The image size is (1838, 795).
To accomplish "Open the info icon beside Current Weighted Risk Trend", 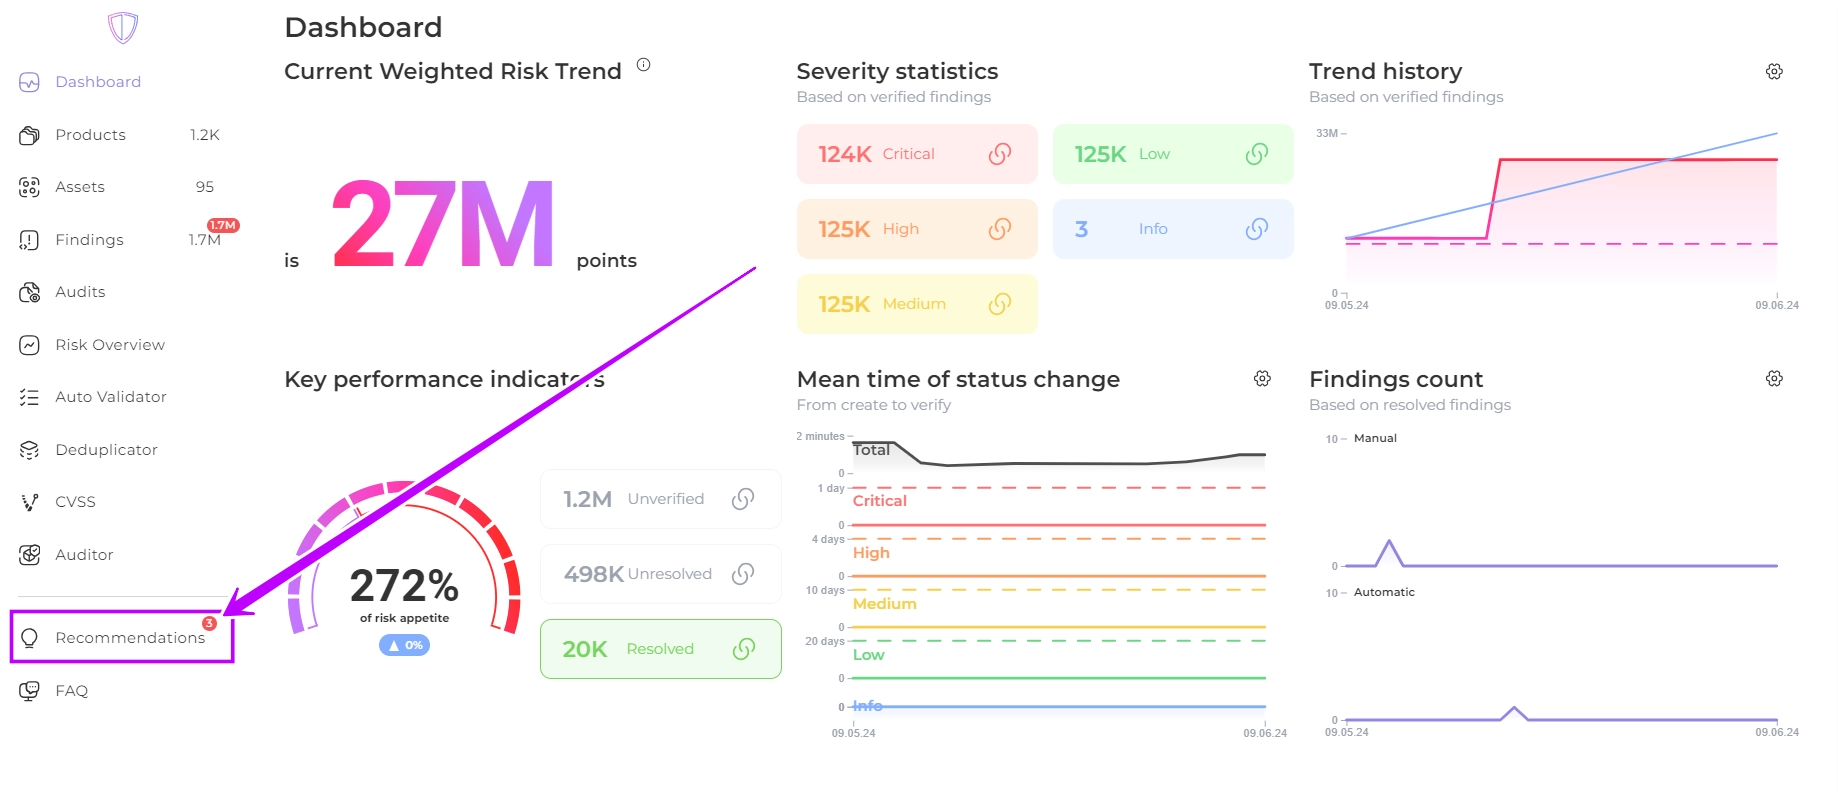I will click(644, 65).
